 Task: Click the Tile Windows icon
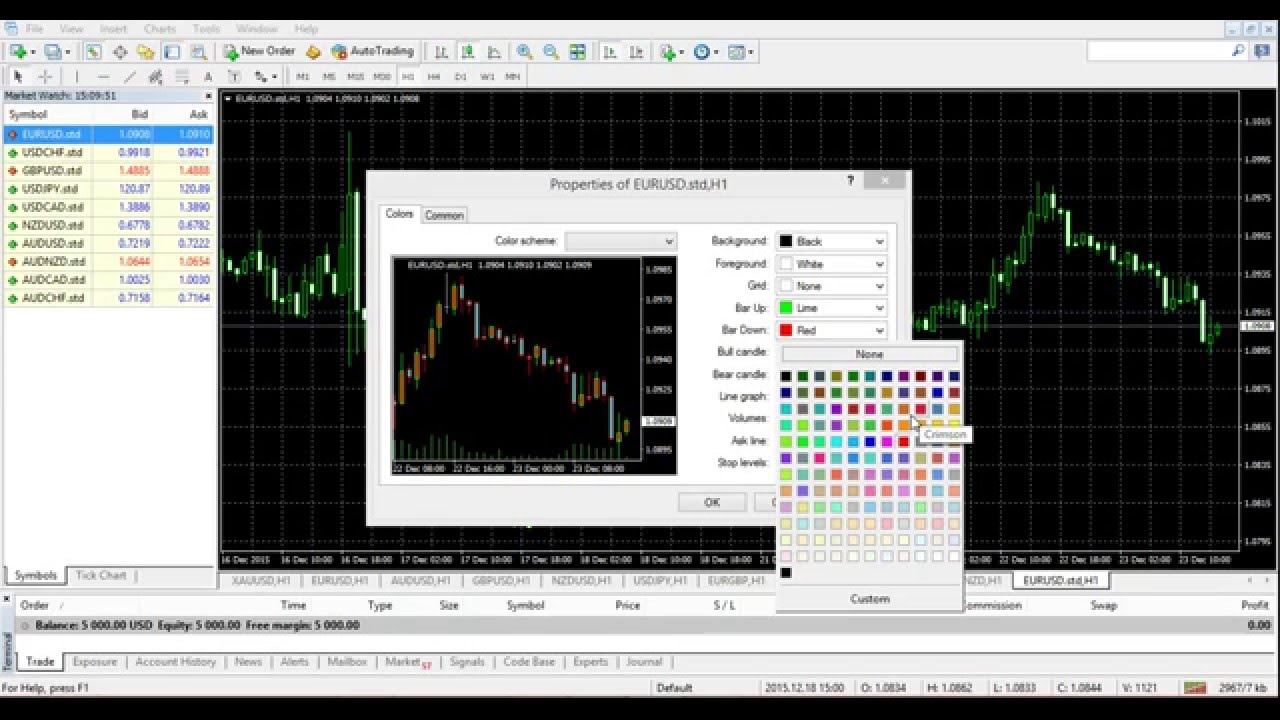coord(577,52)
